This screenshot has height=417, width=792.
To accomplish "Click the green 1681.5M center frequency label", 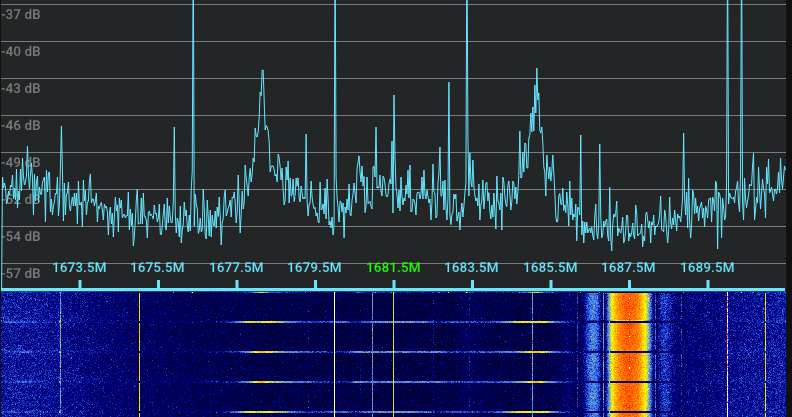I will tap(393, 268).
